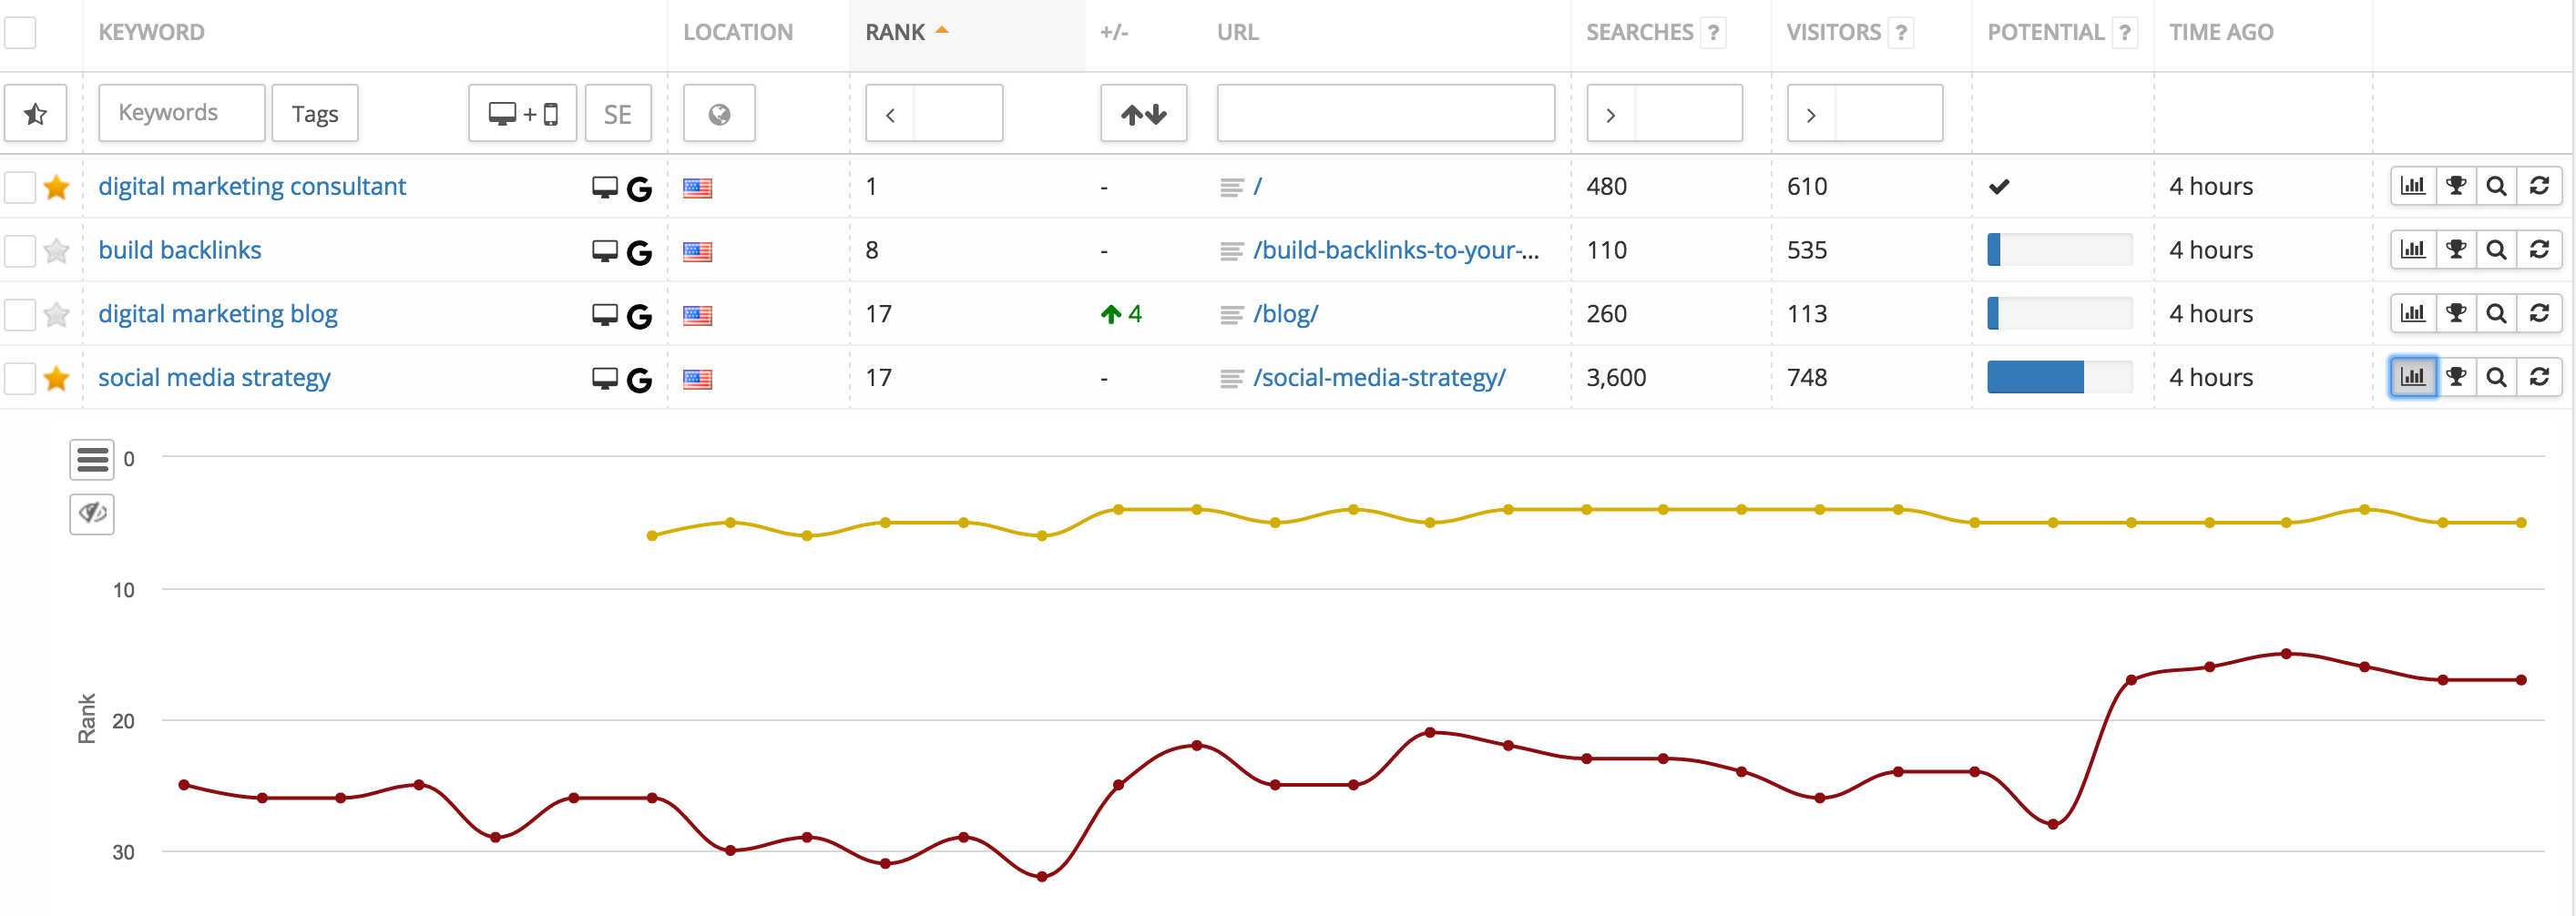Open trophy icon for digital marketing consultant
The height and width of the screenshot is (916, 2576).
coord(2456,186)
